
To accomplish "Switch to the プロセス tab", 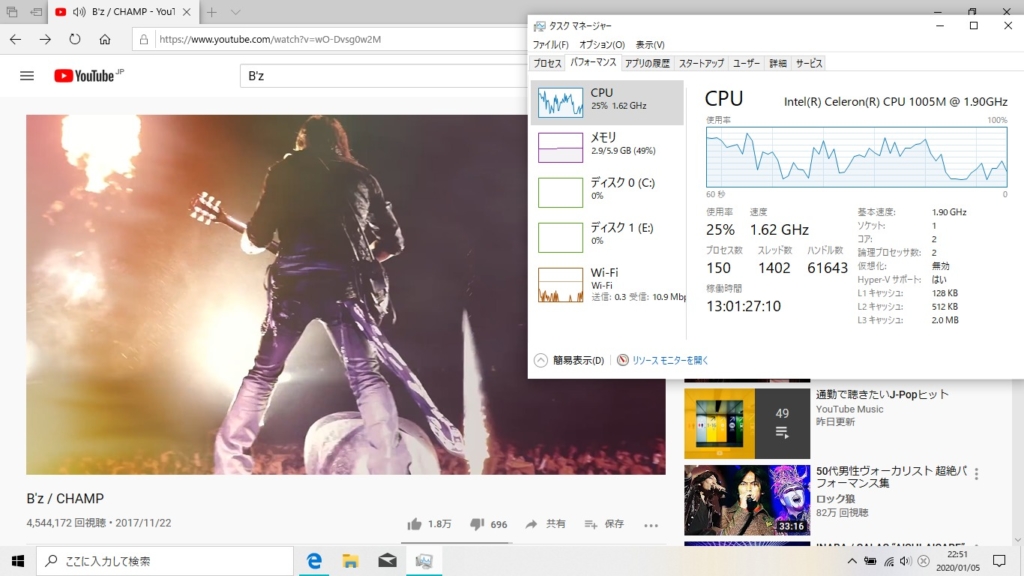I will pos(547,63).
